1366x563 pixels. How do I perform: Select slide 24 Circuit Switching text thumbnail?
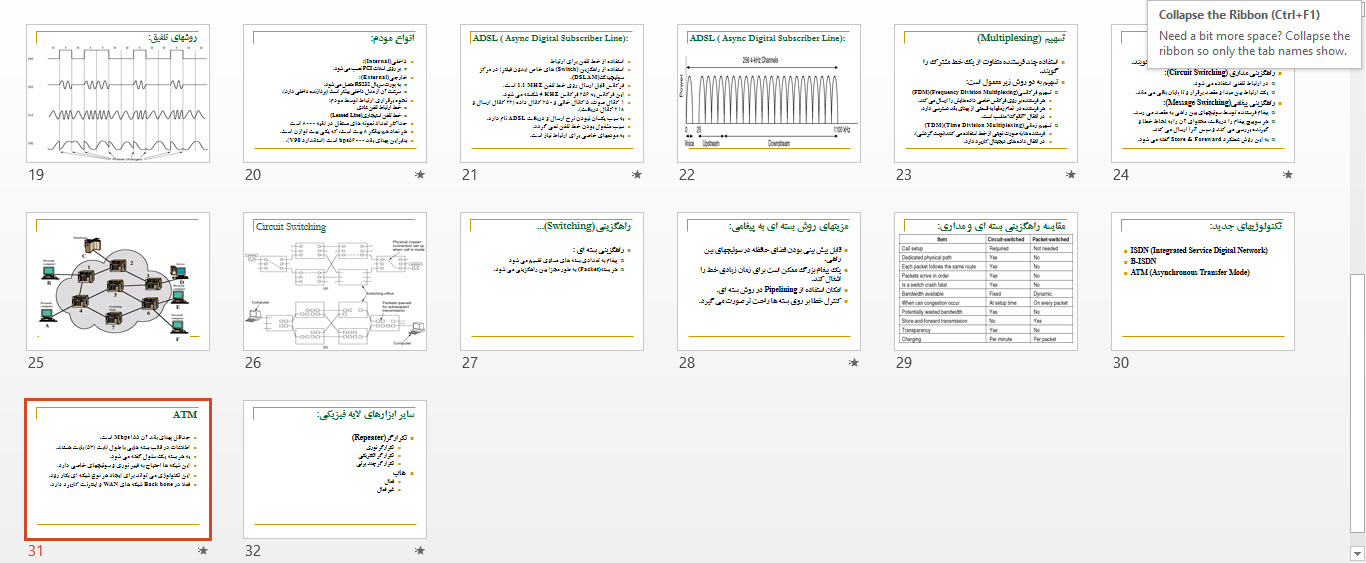point(1204,94)
